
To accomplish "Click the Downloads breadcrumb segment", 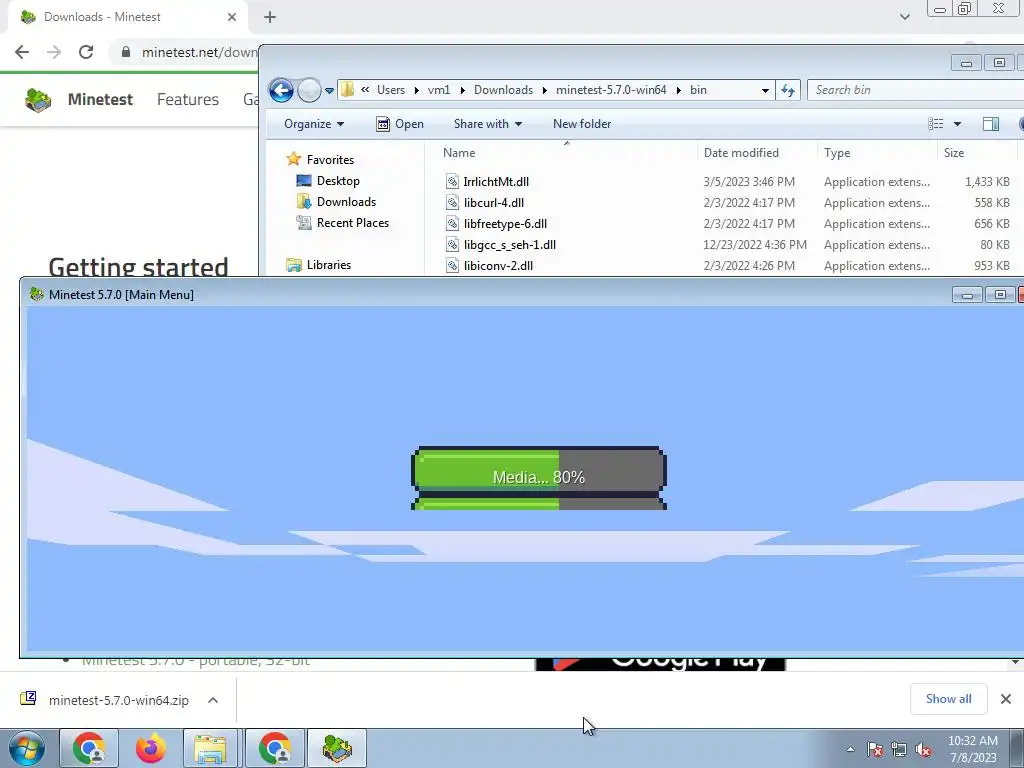I will [x=503, y=90].
